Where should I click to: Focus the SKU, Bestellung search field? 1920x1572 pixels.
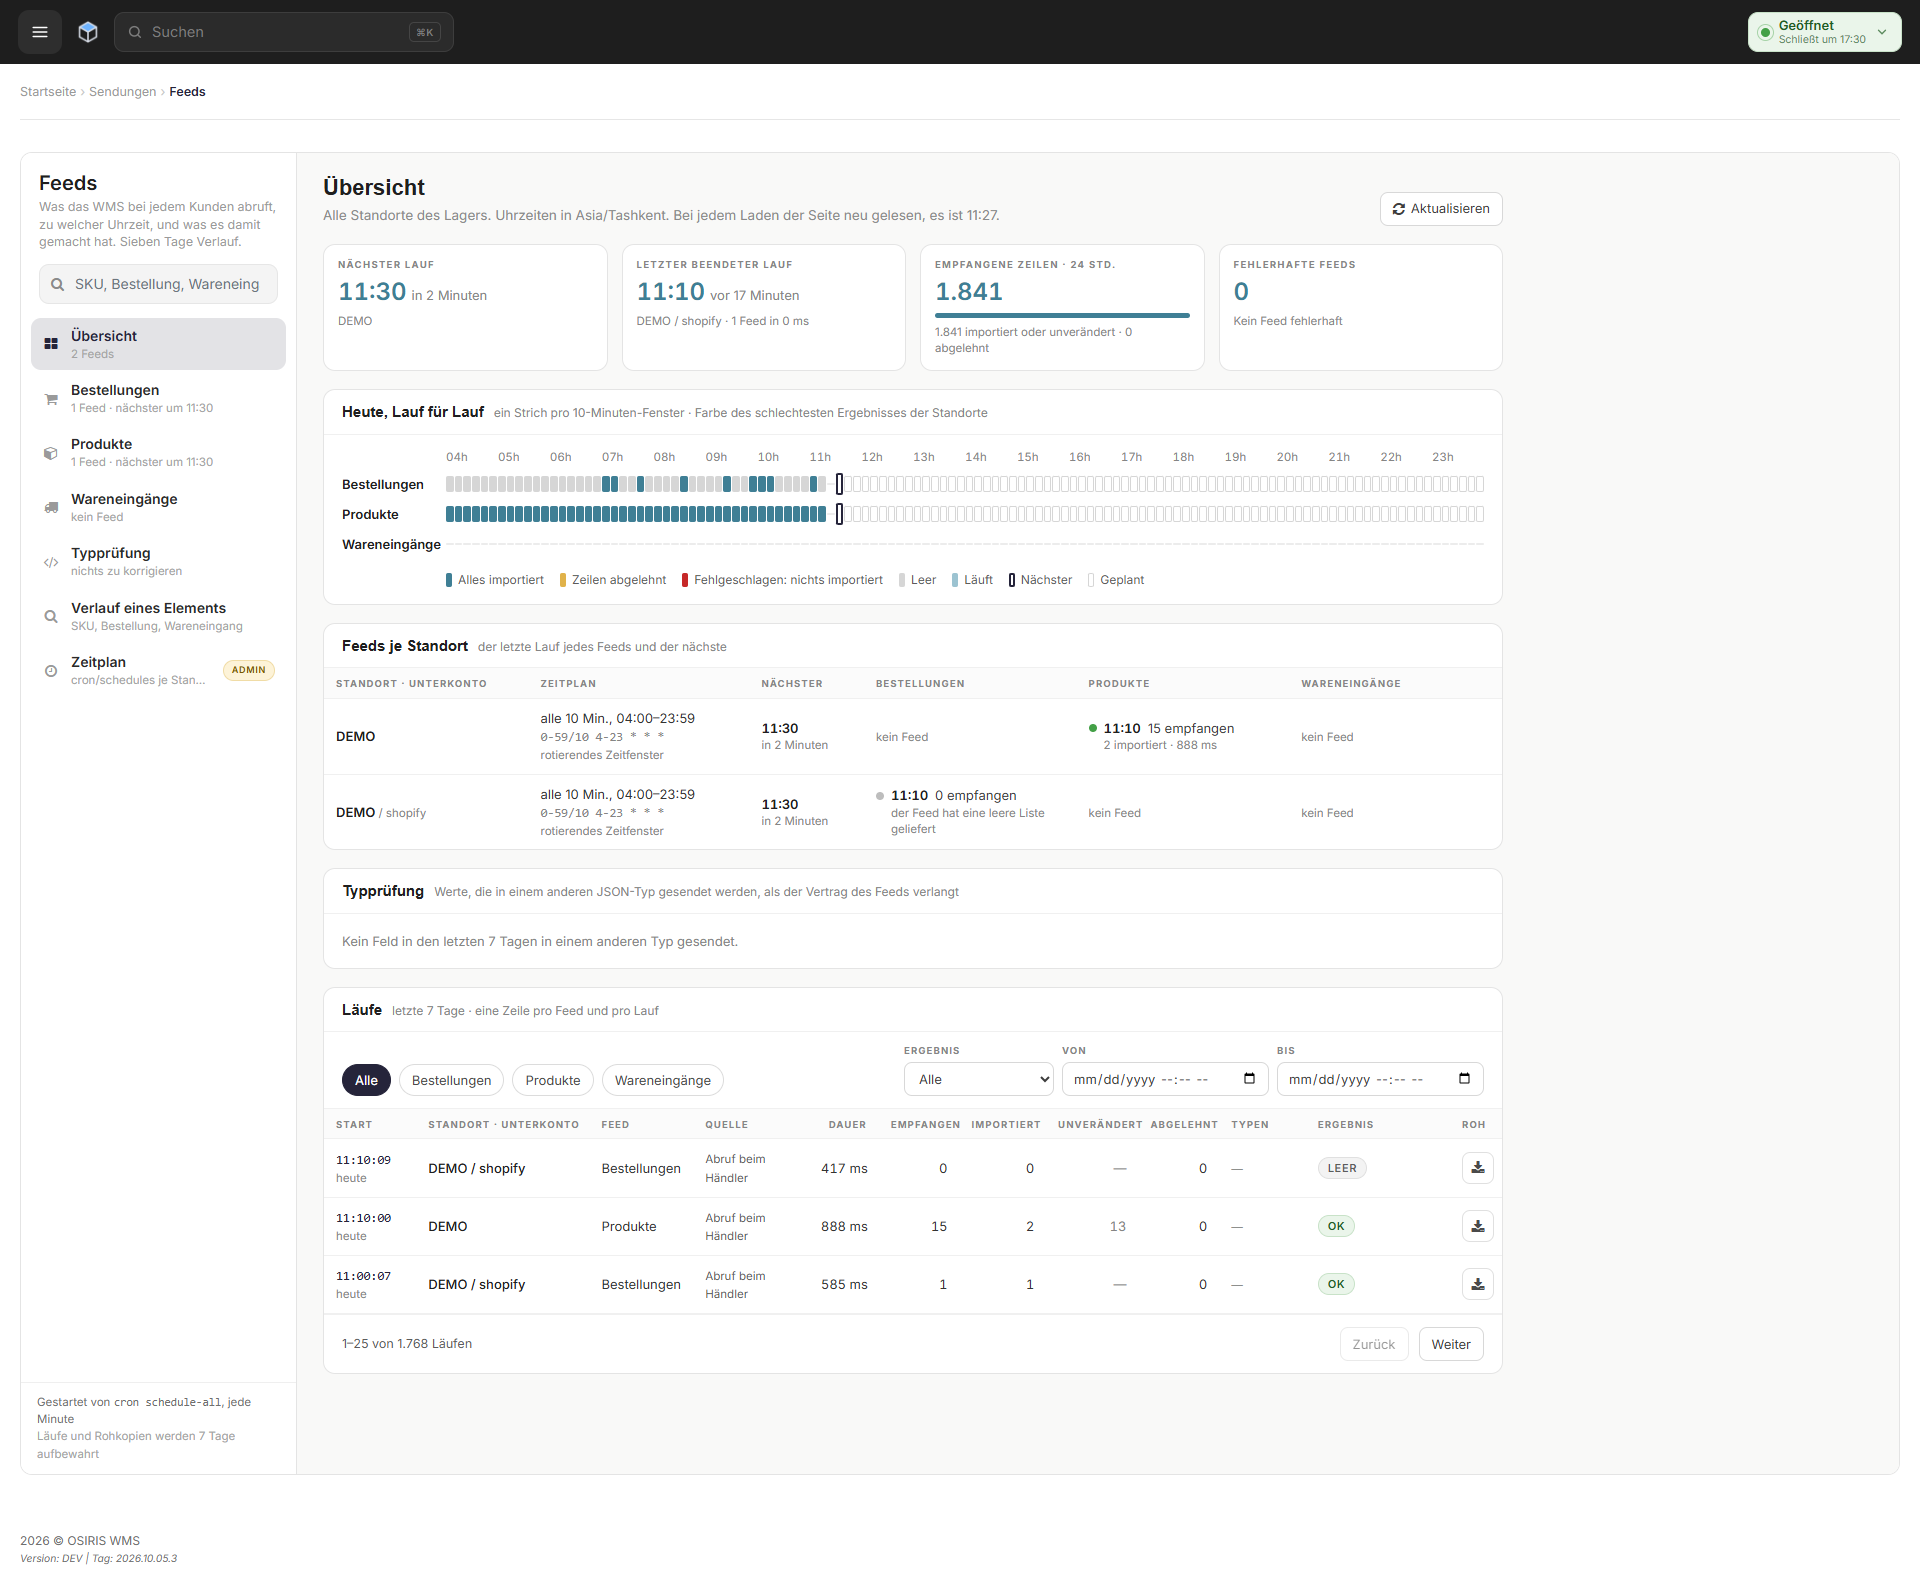(x=158, y=284)
